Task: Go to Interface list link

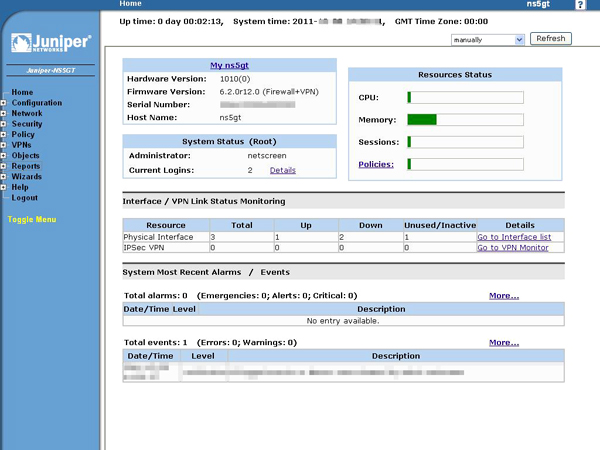Action: coord(514,237)
